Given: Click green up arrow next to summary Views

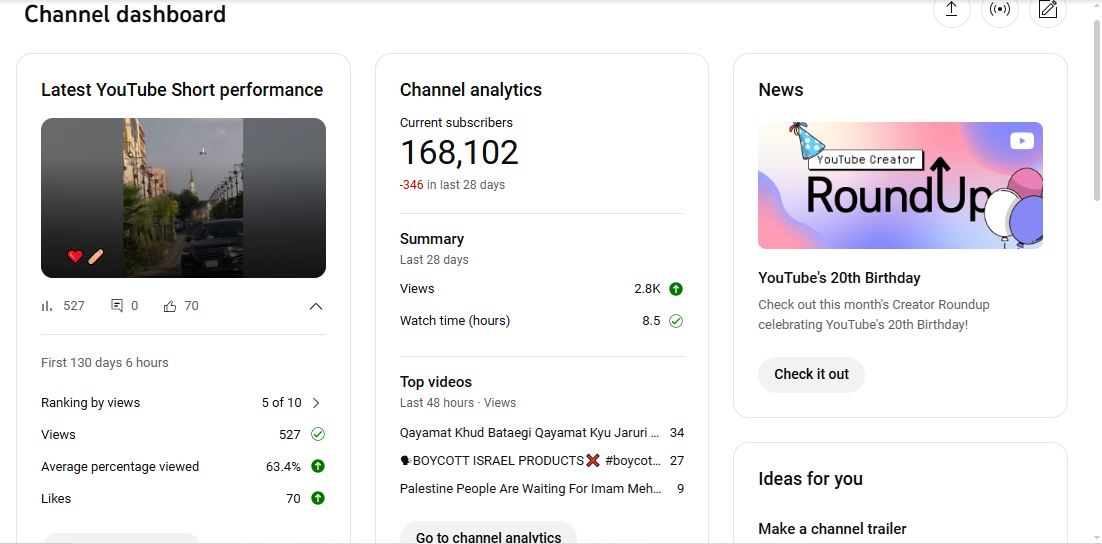Looking at the screenshot, I should coord(676,289).
